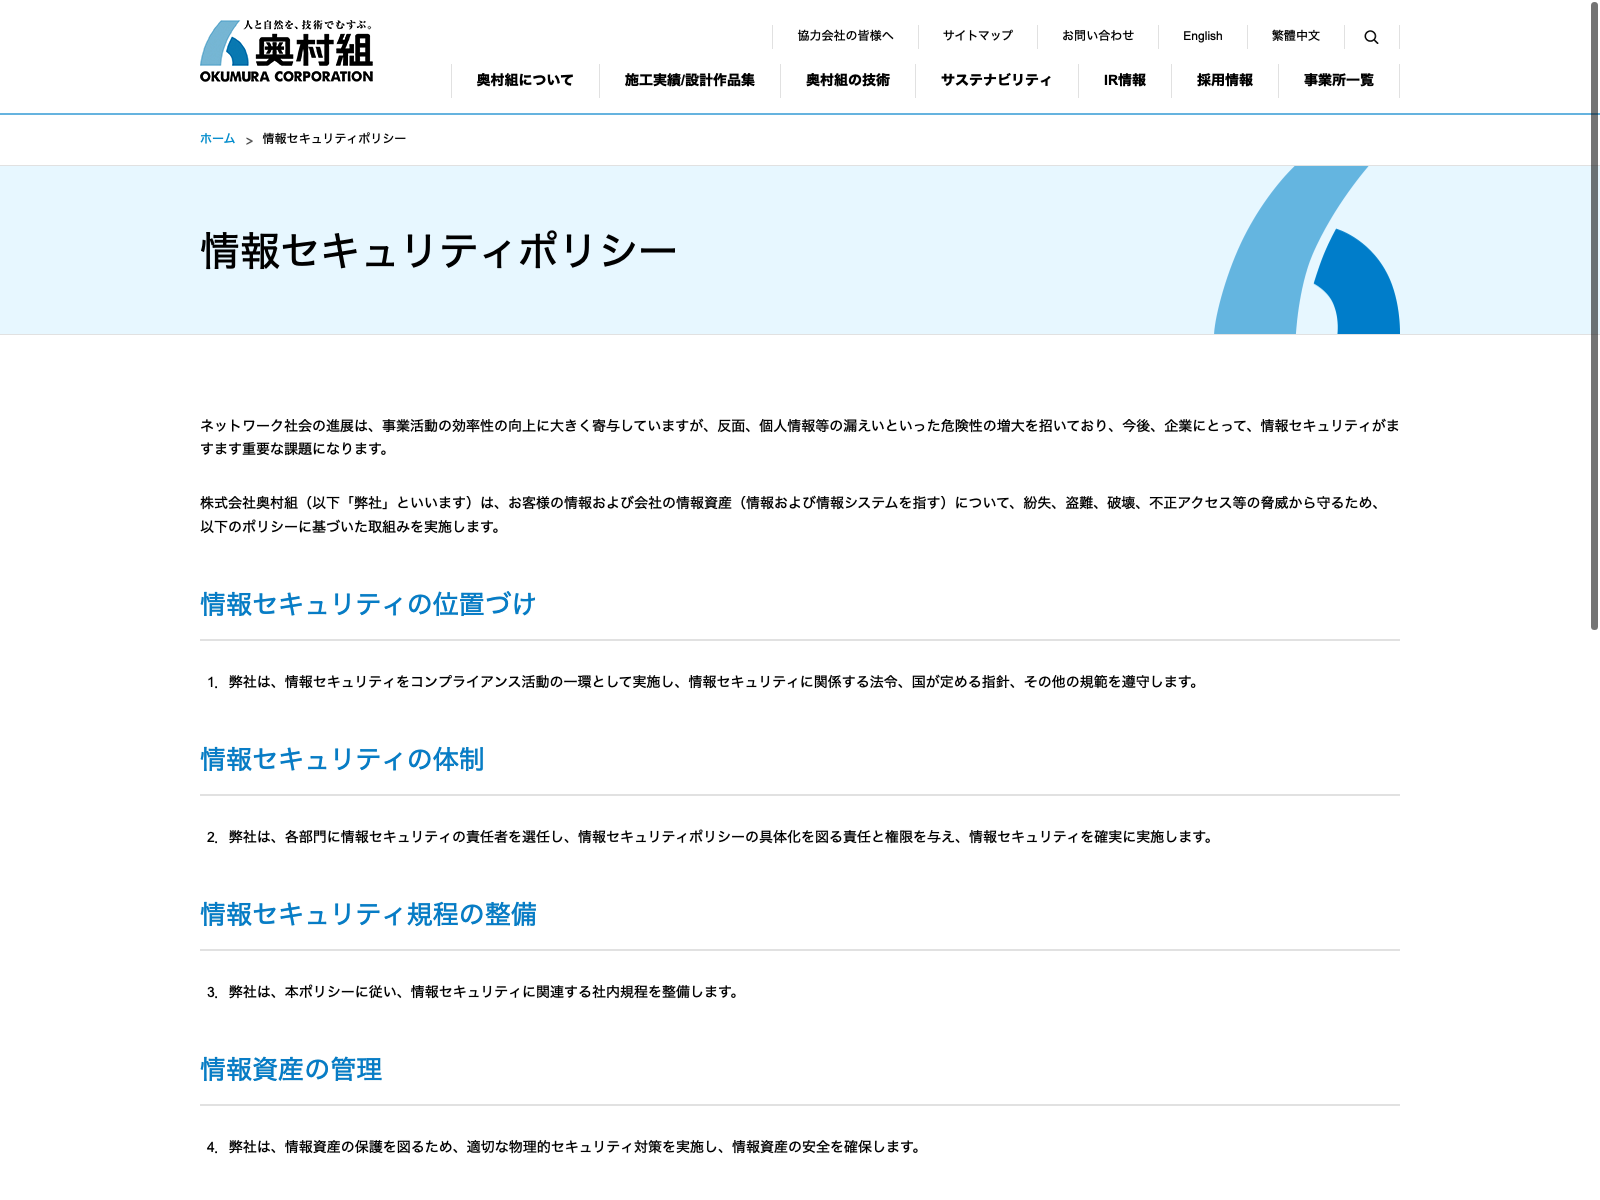Viewport: 1600px width, 1200px height.
Task: Open 施工実績/設計作品集 menu
Action: tap(689, 80)
